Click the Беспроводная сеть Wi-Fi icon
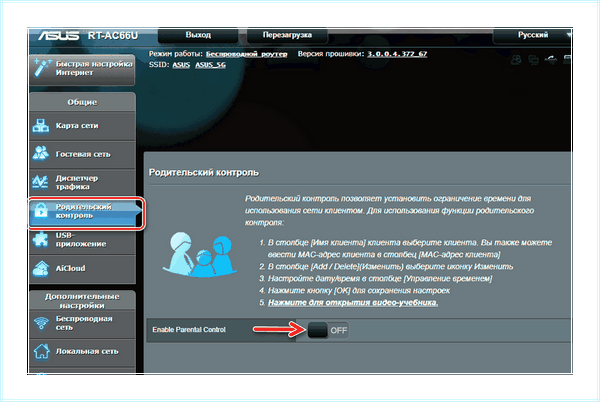The image size is (600, 402). click(41, 323)
